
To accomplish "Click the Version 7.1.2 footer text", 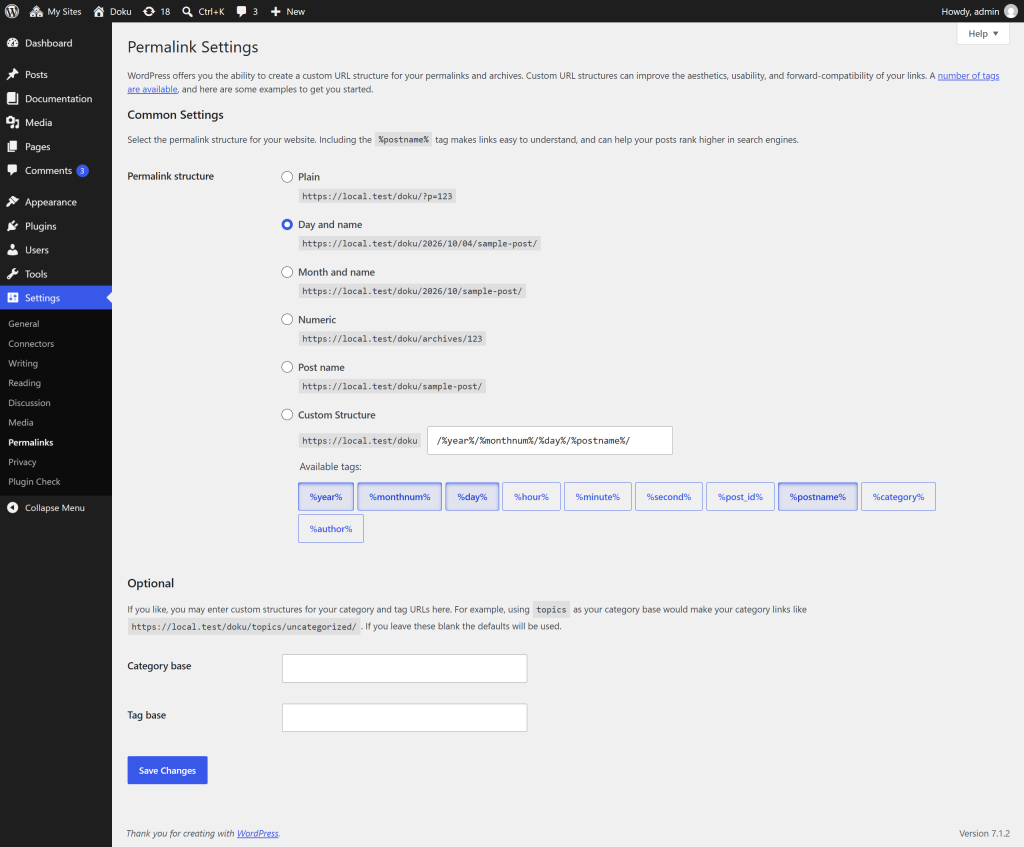I will (x=984, y=833).
